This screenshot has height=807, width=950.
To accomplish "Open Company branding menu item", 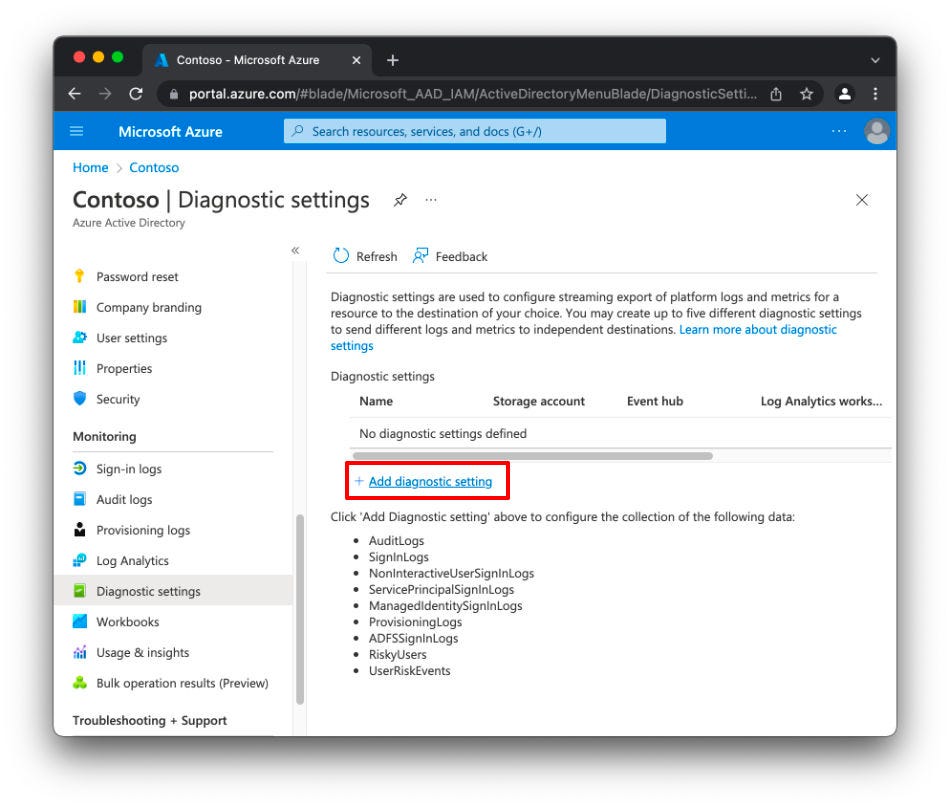I will (x=148, y=307).
